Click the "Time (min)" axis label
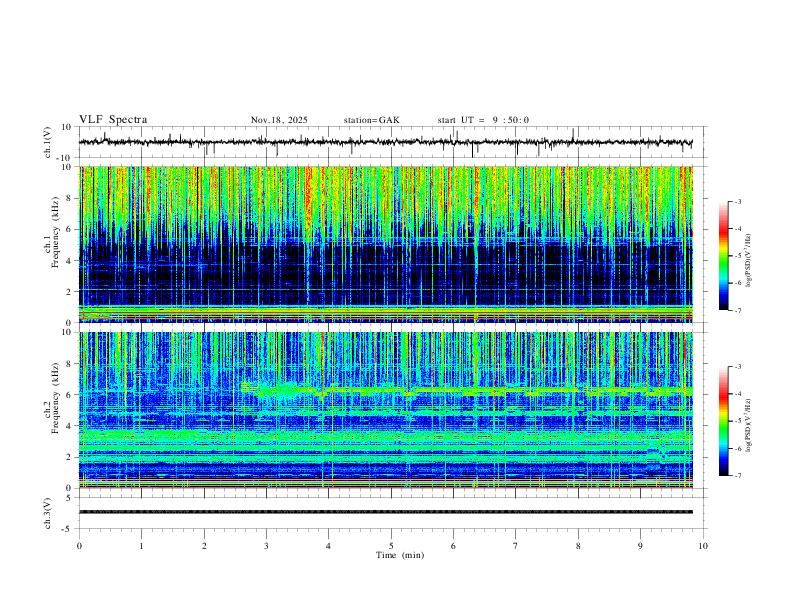The image size is (792, 612). (x=400, y=555)
